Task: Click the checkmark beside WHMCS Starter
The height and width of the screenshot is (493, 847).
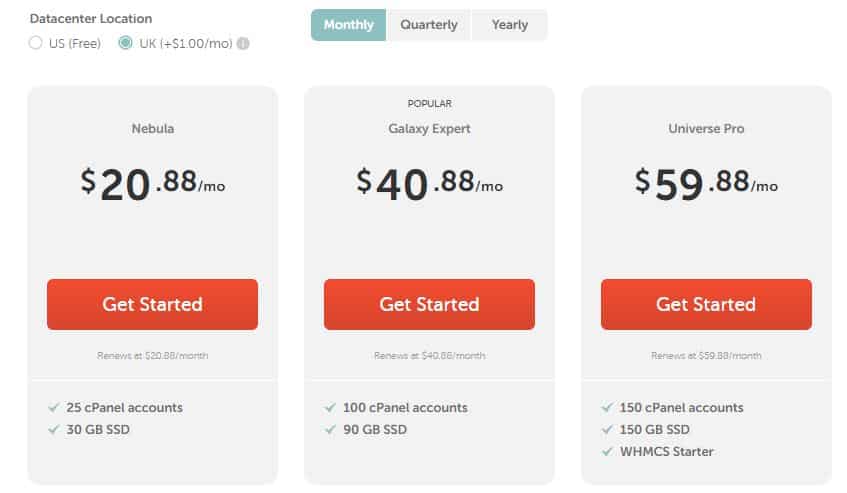Action: tap(607, 451)
